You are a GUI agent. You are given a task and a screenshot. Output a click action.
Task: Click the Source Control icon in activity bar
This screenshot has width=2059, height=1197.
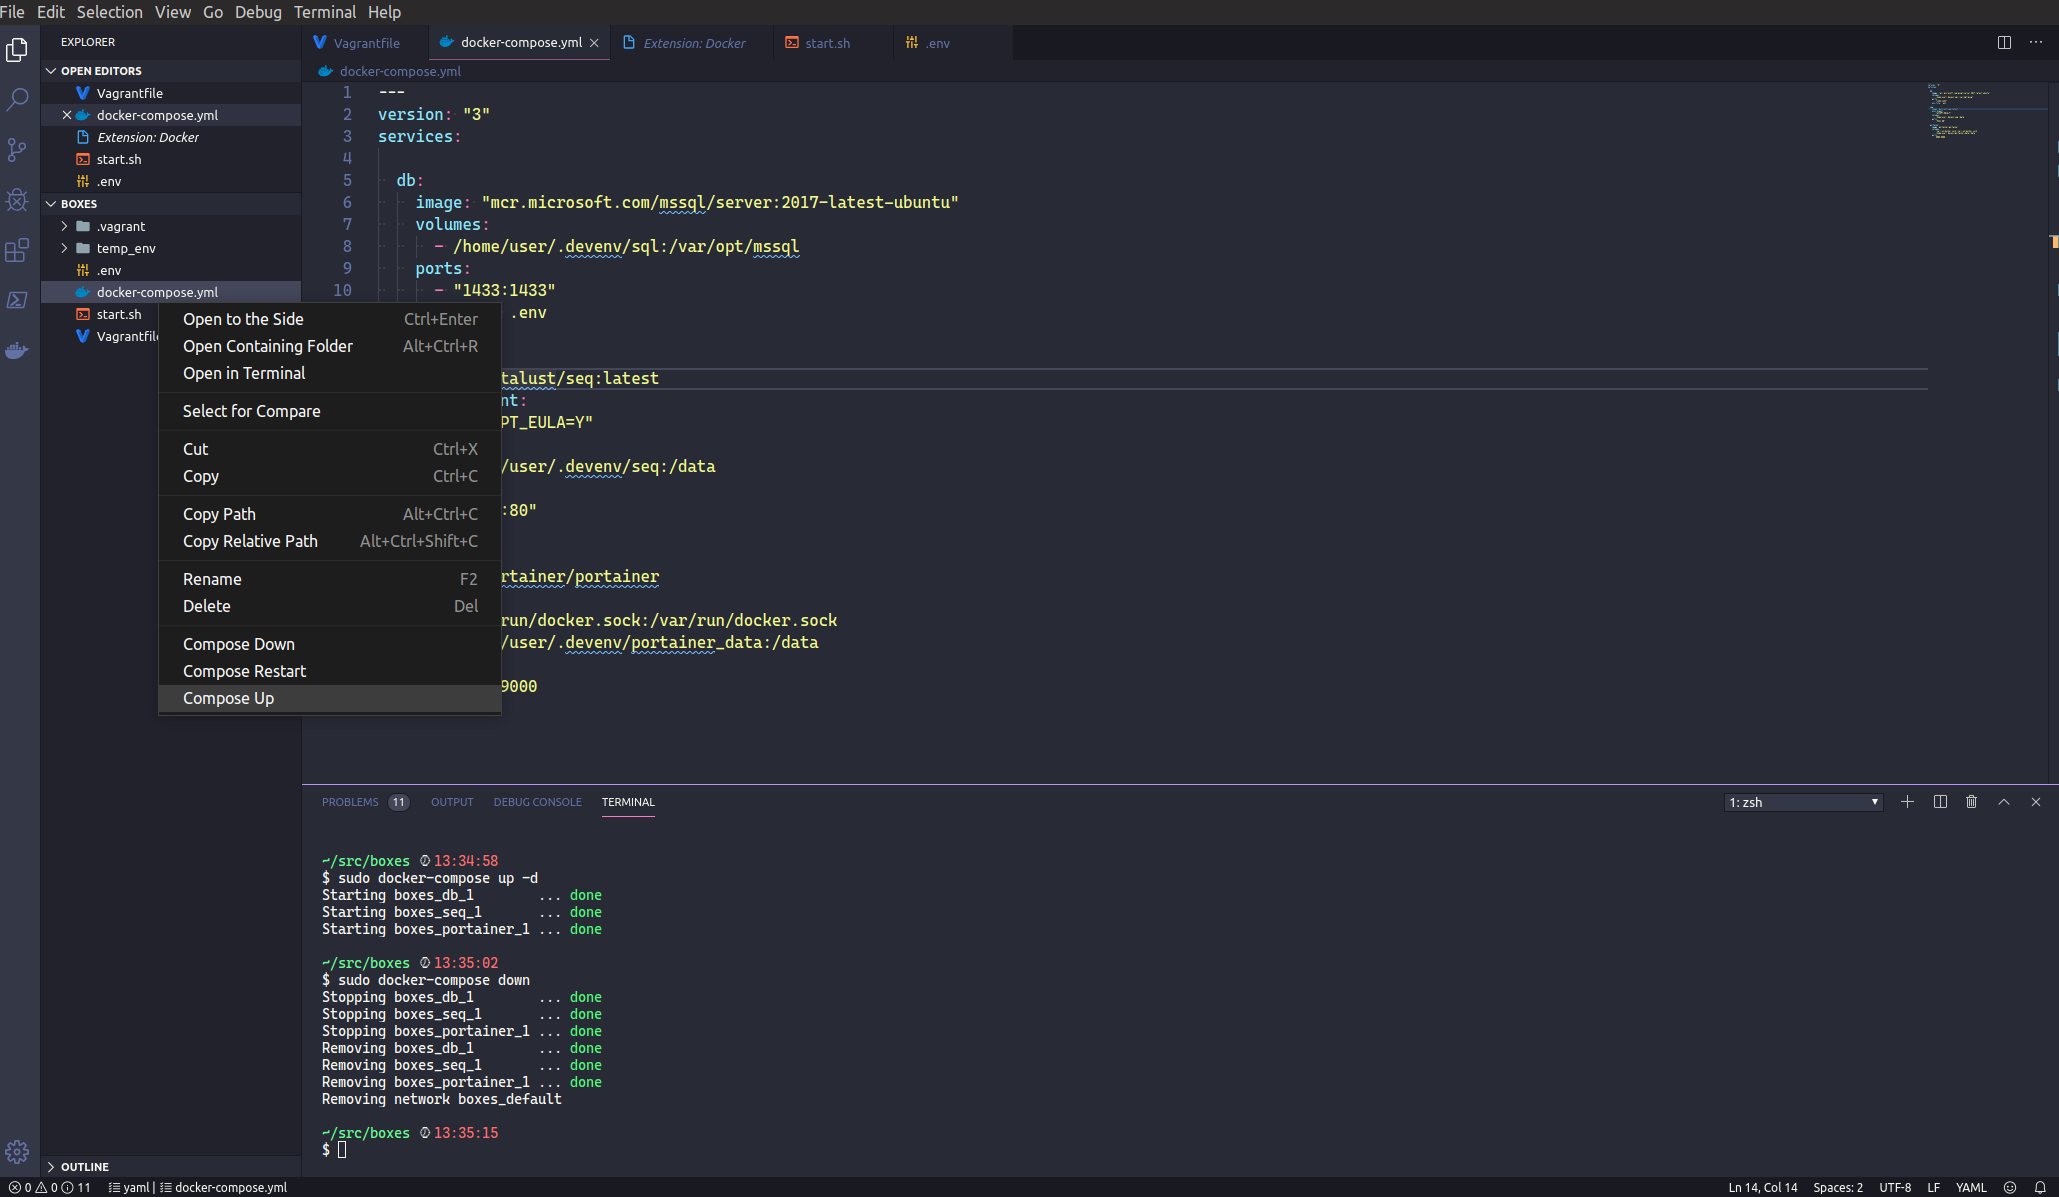pyautogui.click(x=20, y=150)
